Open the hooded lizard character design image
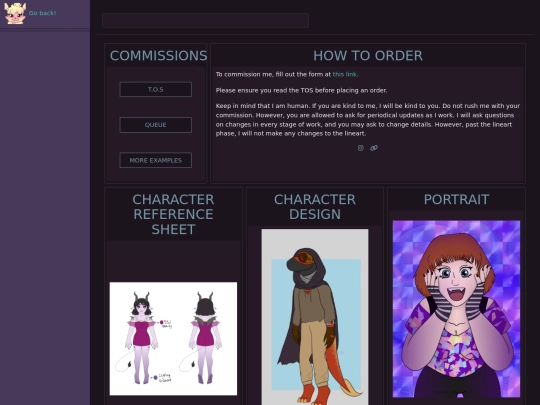 click(315, 317)
